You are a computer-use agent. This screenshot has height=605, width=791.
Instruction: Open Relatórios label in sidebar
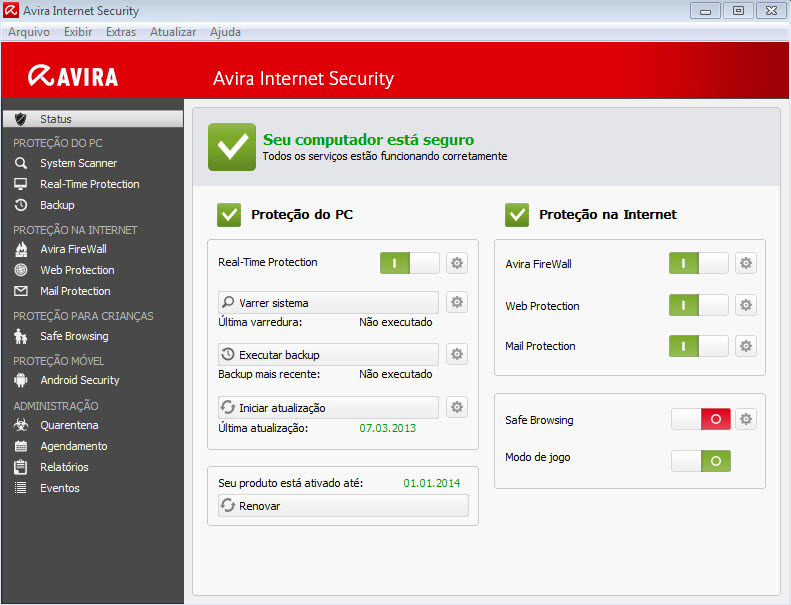point(65,467)
